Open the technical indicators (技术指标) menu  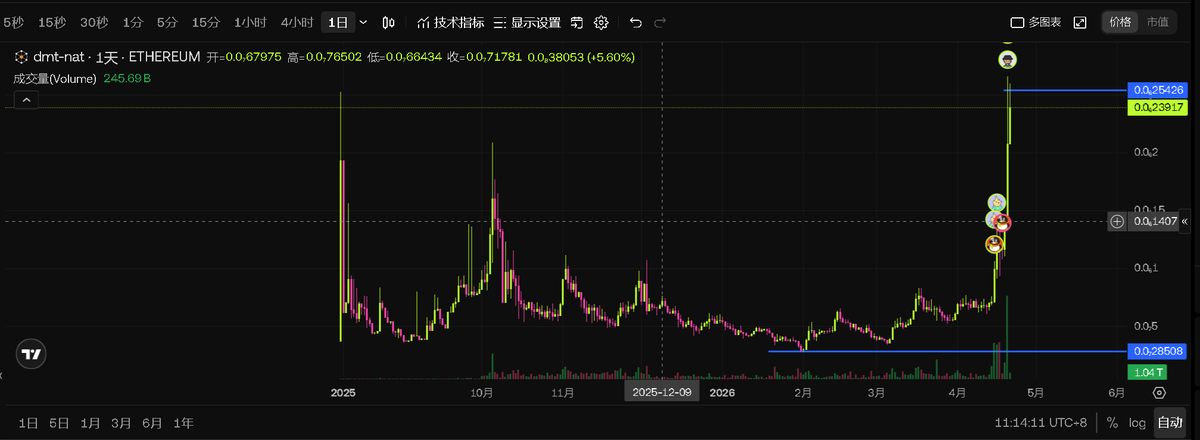(x=450, y=22)
